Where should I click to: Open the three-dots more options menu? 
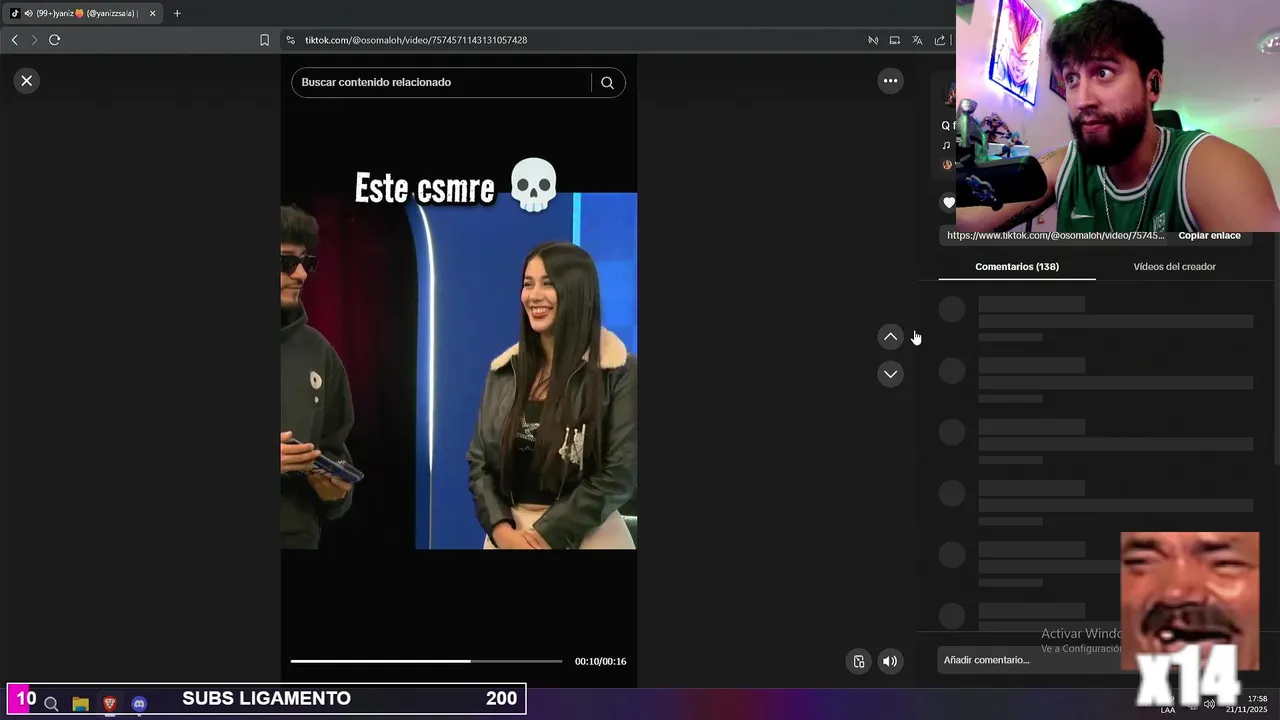[890, 81]
